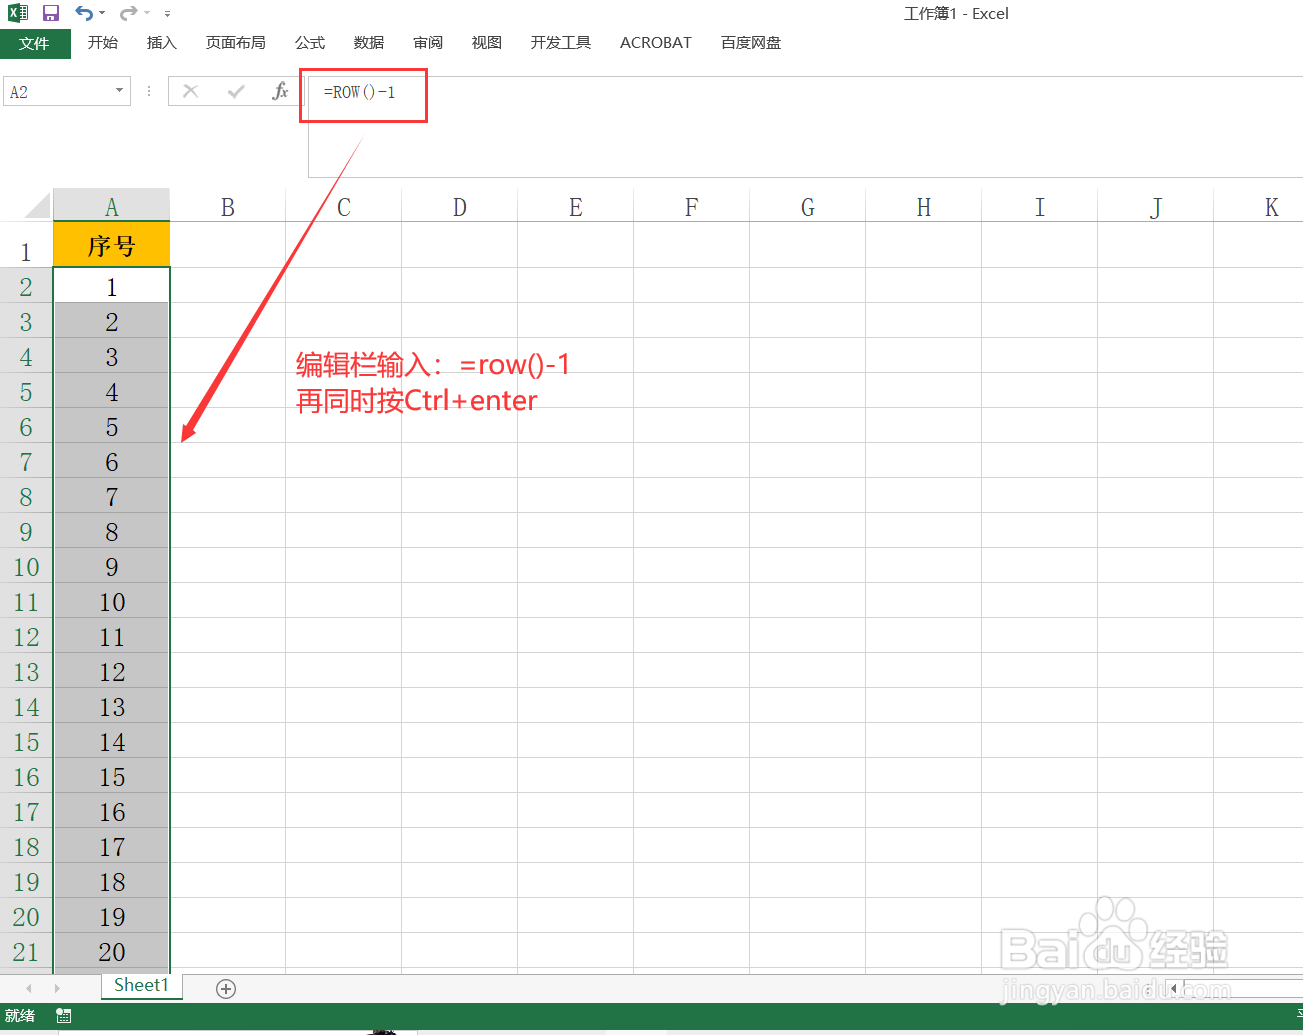Click cell A13 containing value 12
1303x1035 pixels.
pyautogui.click(x=112, y=672)
